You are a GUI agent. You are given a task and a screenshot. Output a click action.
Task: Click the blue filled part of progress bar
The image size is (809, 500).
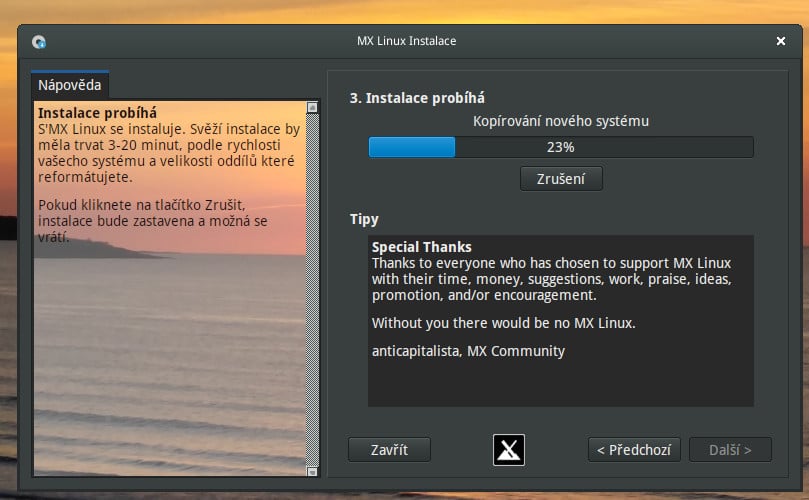click(x=412, y=147)
